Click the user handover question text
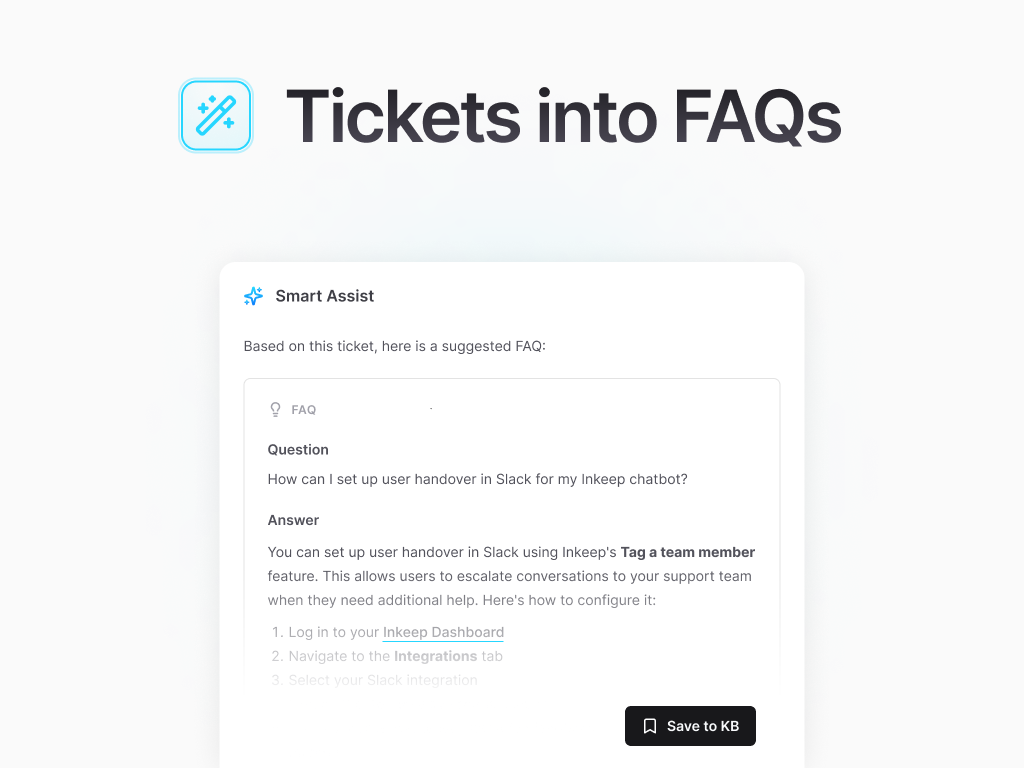1024x768 pixels. point(477,479)
